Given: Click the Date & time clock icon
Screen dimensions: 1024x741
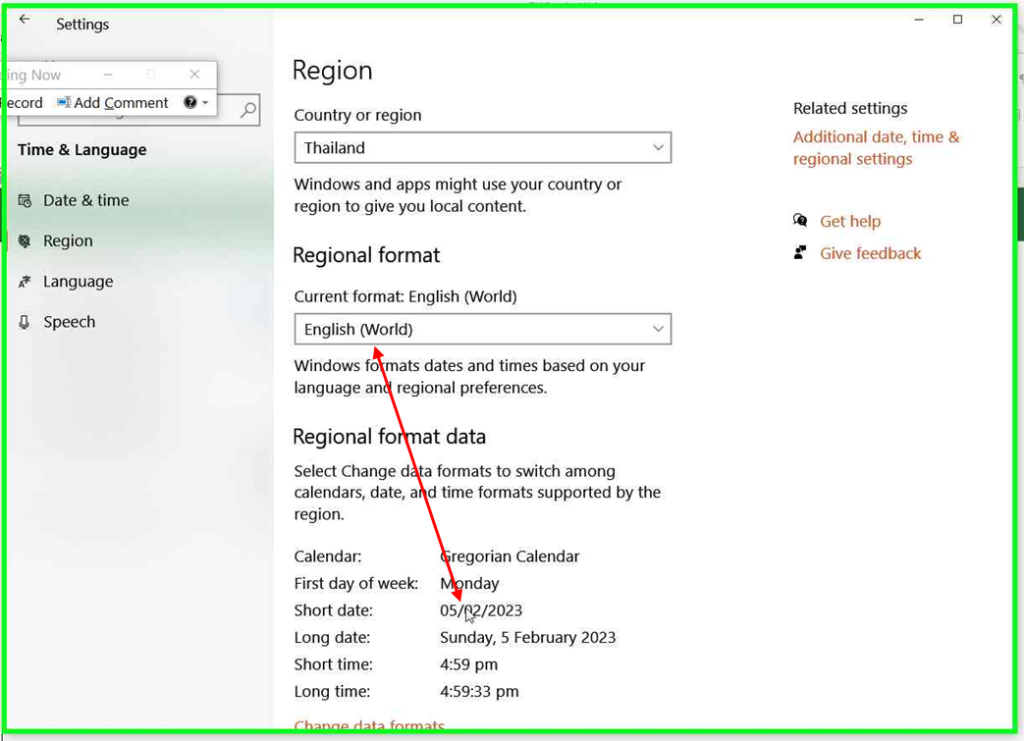Looking at the screenshot, I should pyautogui.click(x=25, y=201).
